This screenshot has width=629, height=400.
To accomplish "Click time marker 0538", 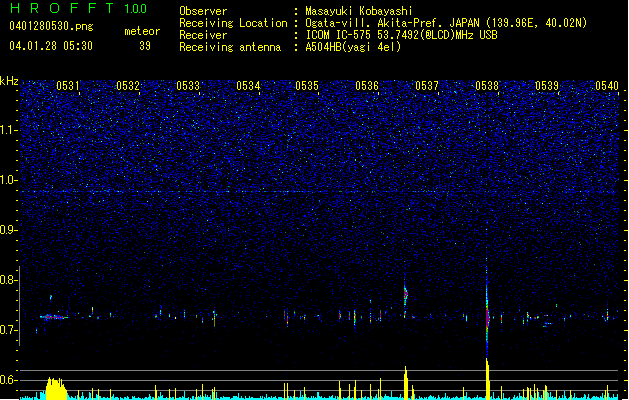I will (487, 86).
